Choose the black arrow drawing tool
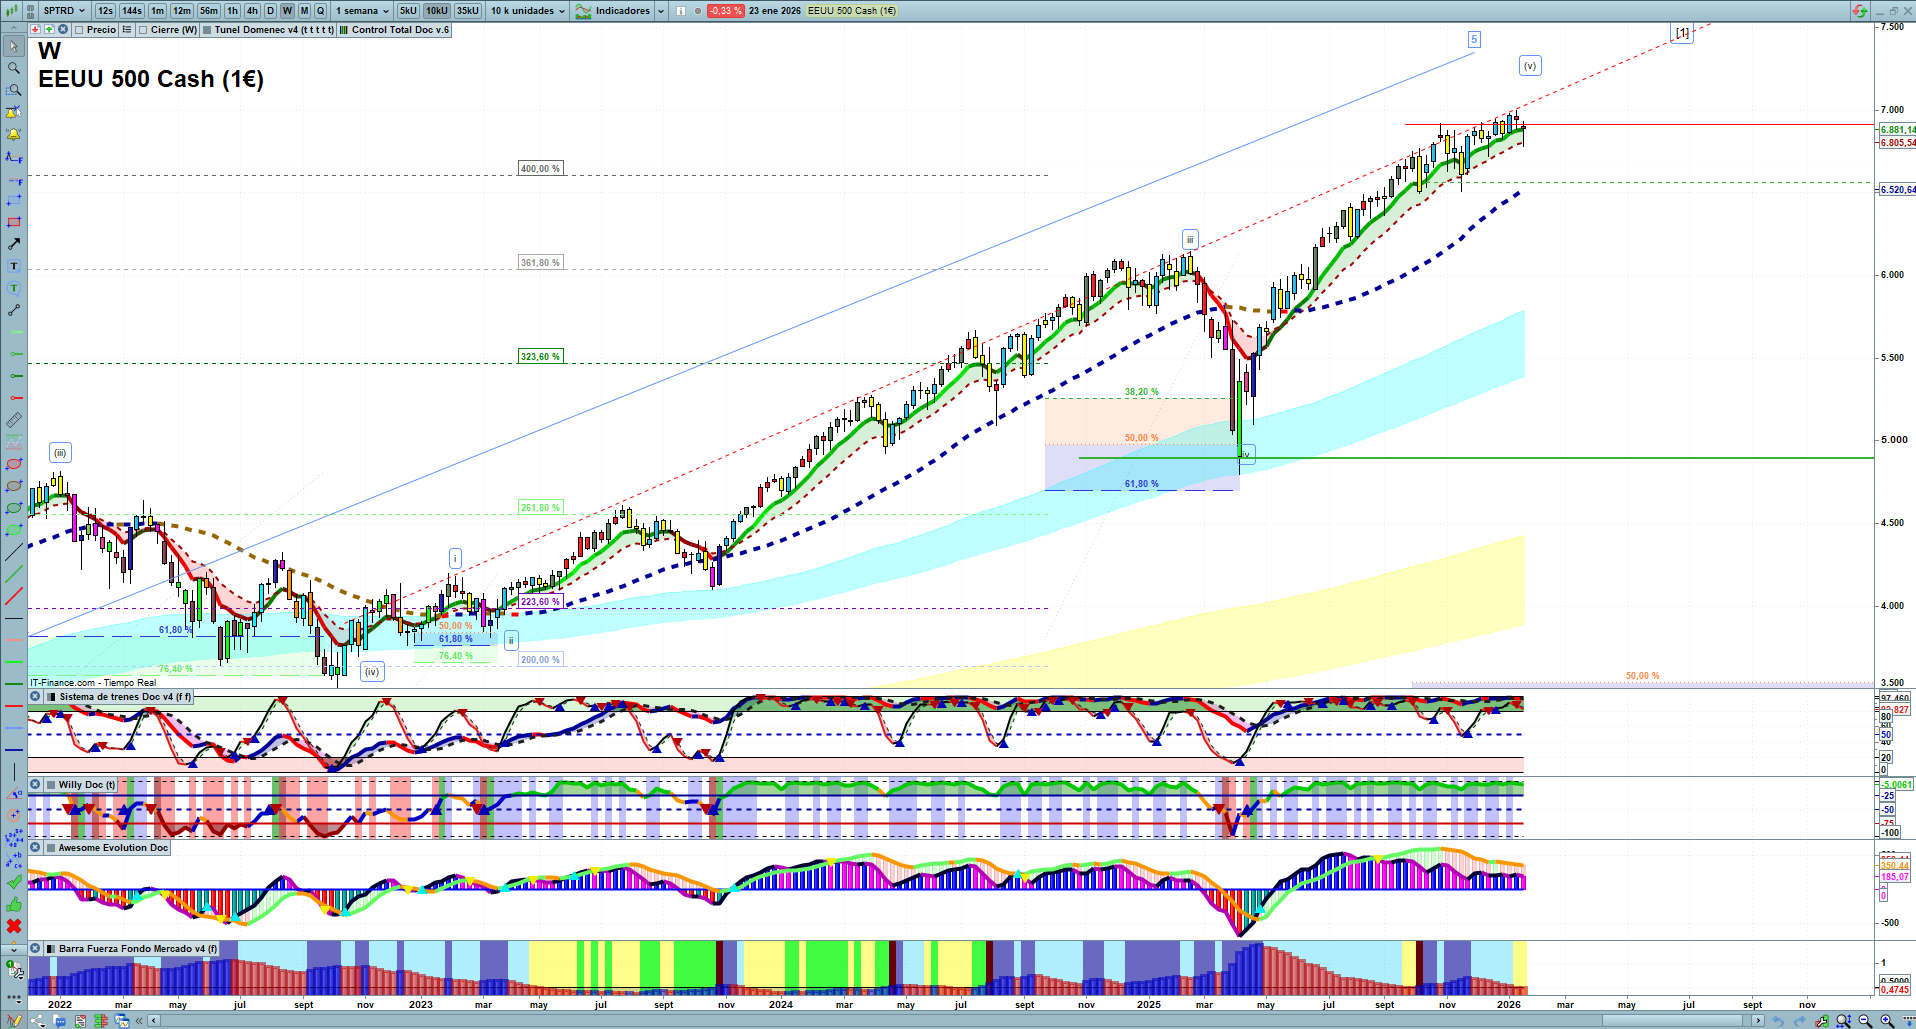This screenshot has width=1916, height=1029. coord(14,244)
